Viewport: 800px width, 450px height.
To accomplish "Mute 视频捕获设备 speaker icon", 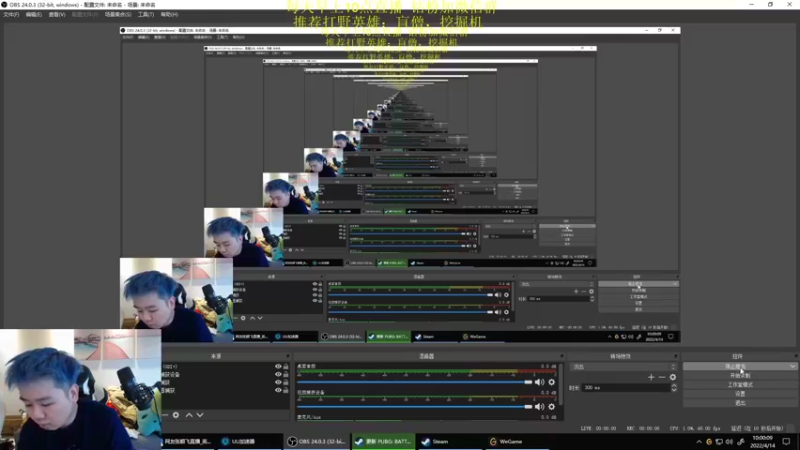I will [539, 407].
